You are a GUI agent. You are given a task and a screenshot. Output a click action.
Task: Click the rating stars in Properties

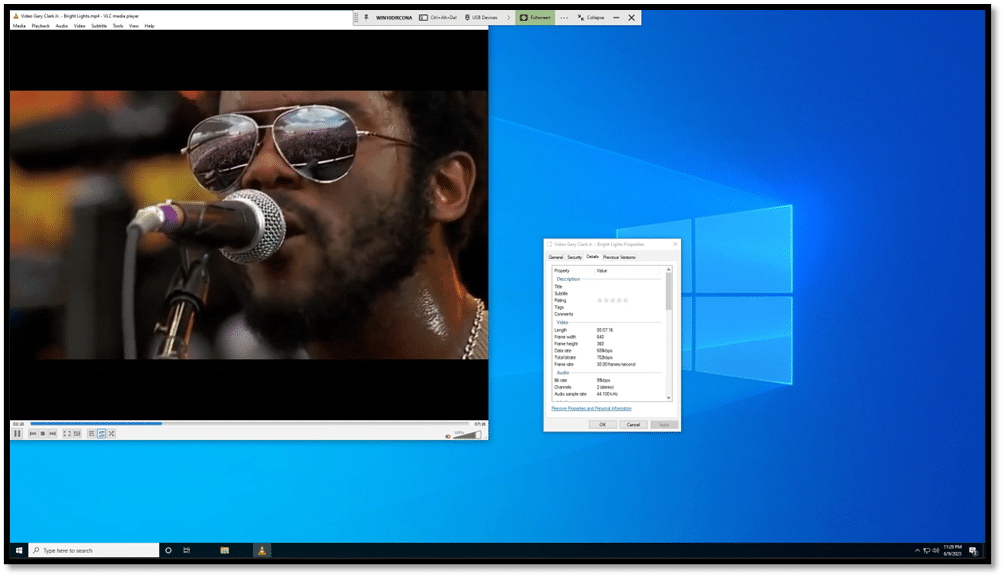pos(613,300)
